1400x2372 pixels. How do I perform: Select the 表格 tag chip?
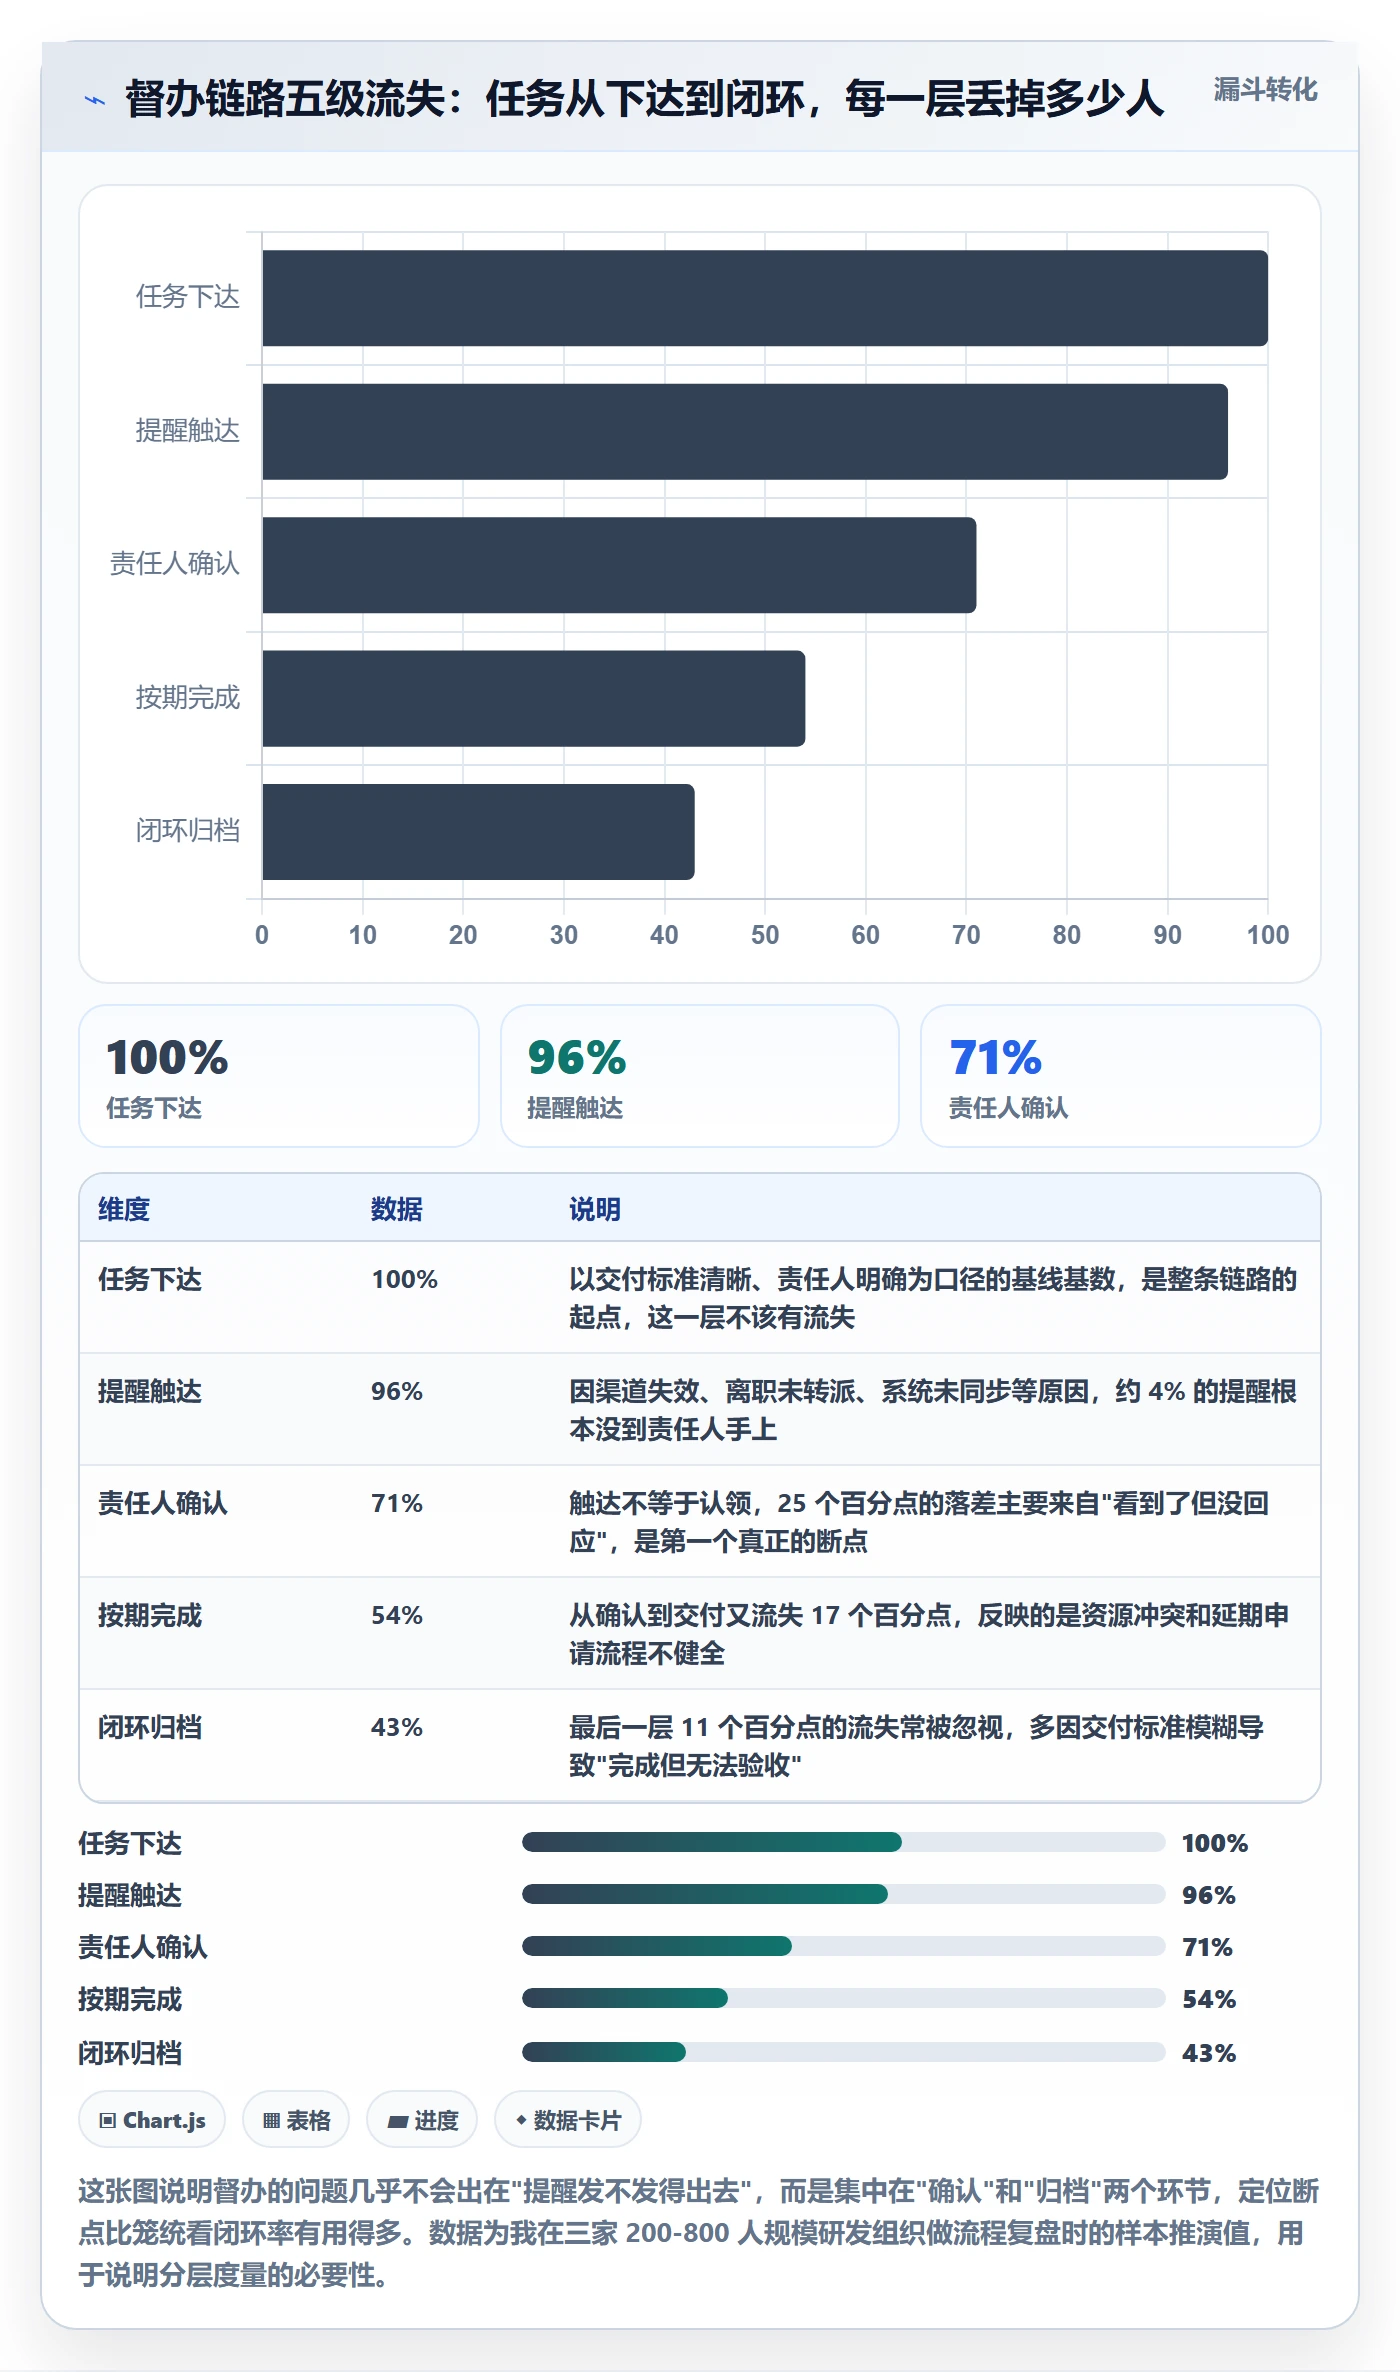click(x=296, y=2120)
